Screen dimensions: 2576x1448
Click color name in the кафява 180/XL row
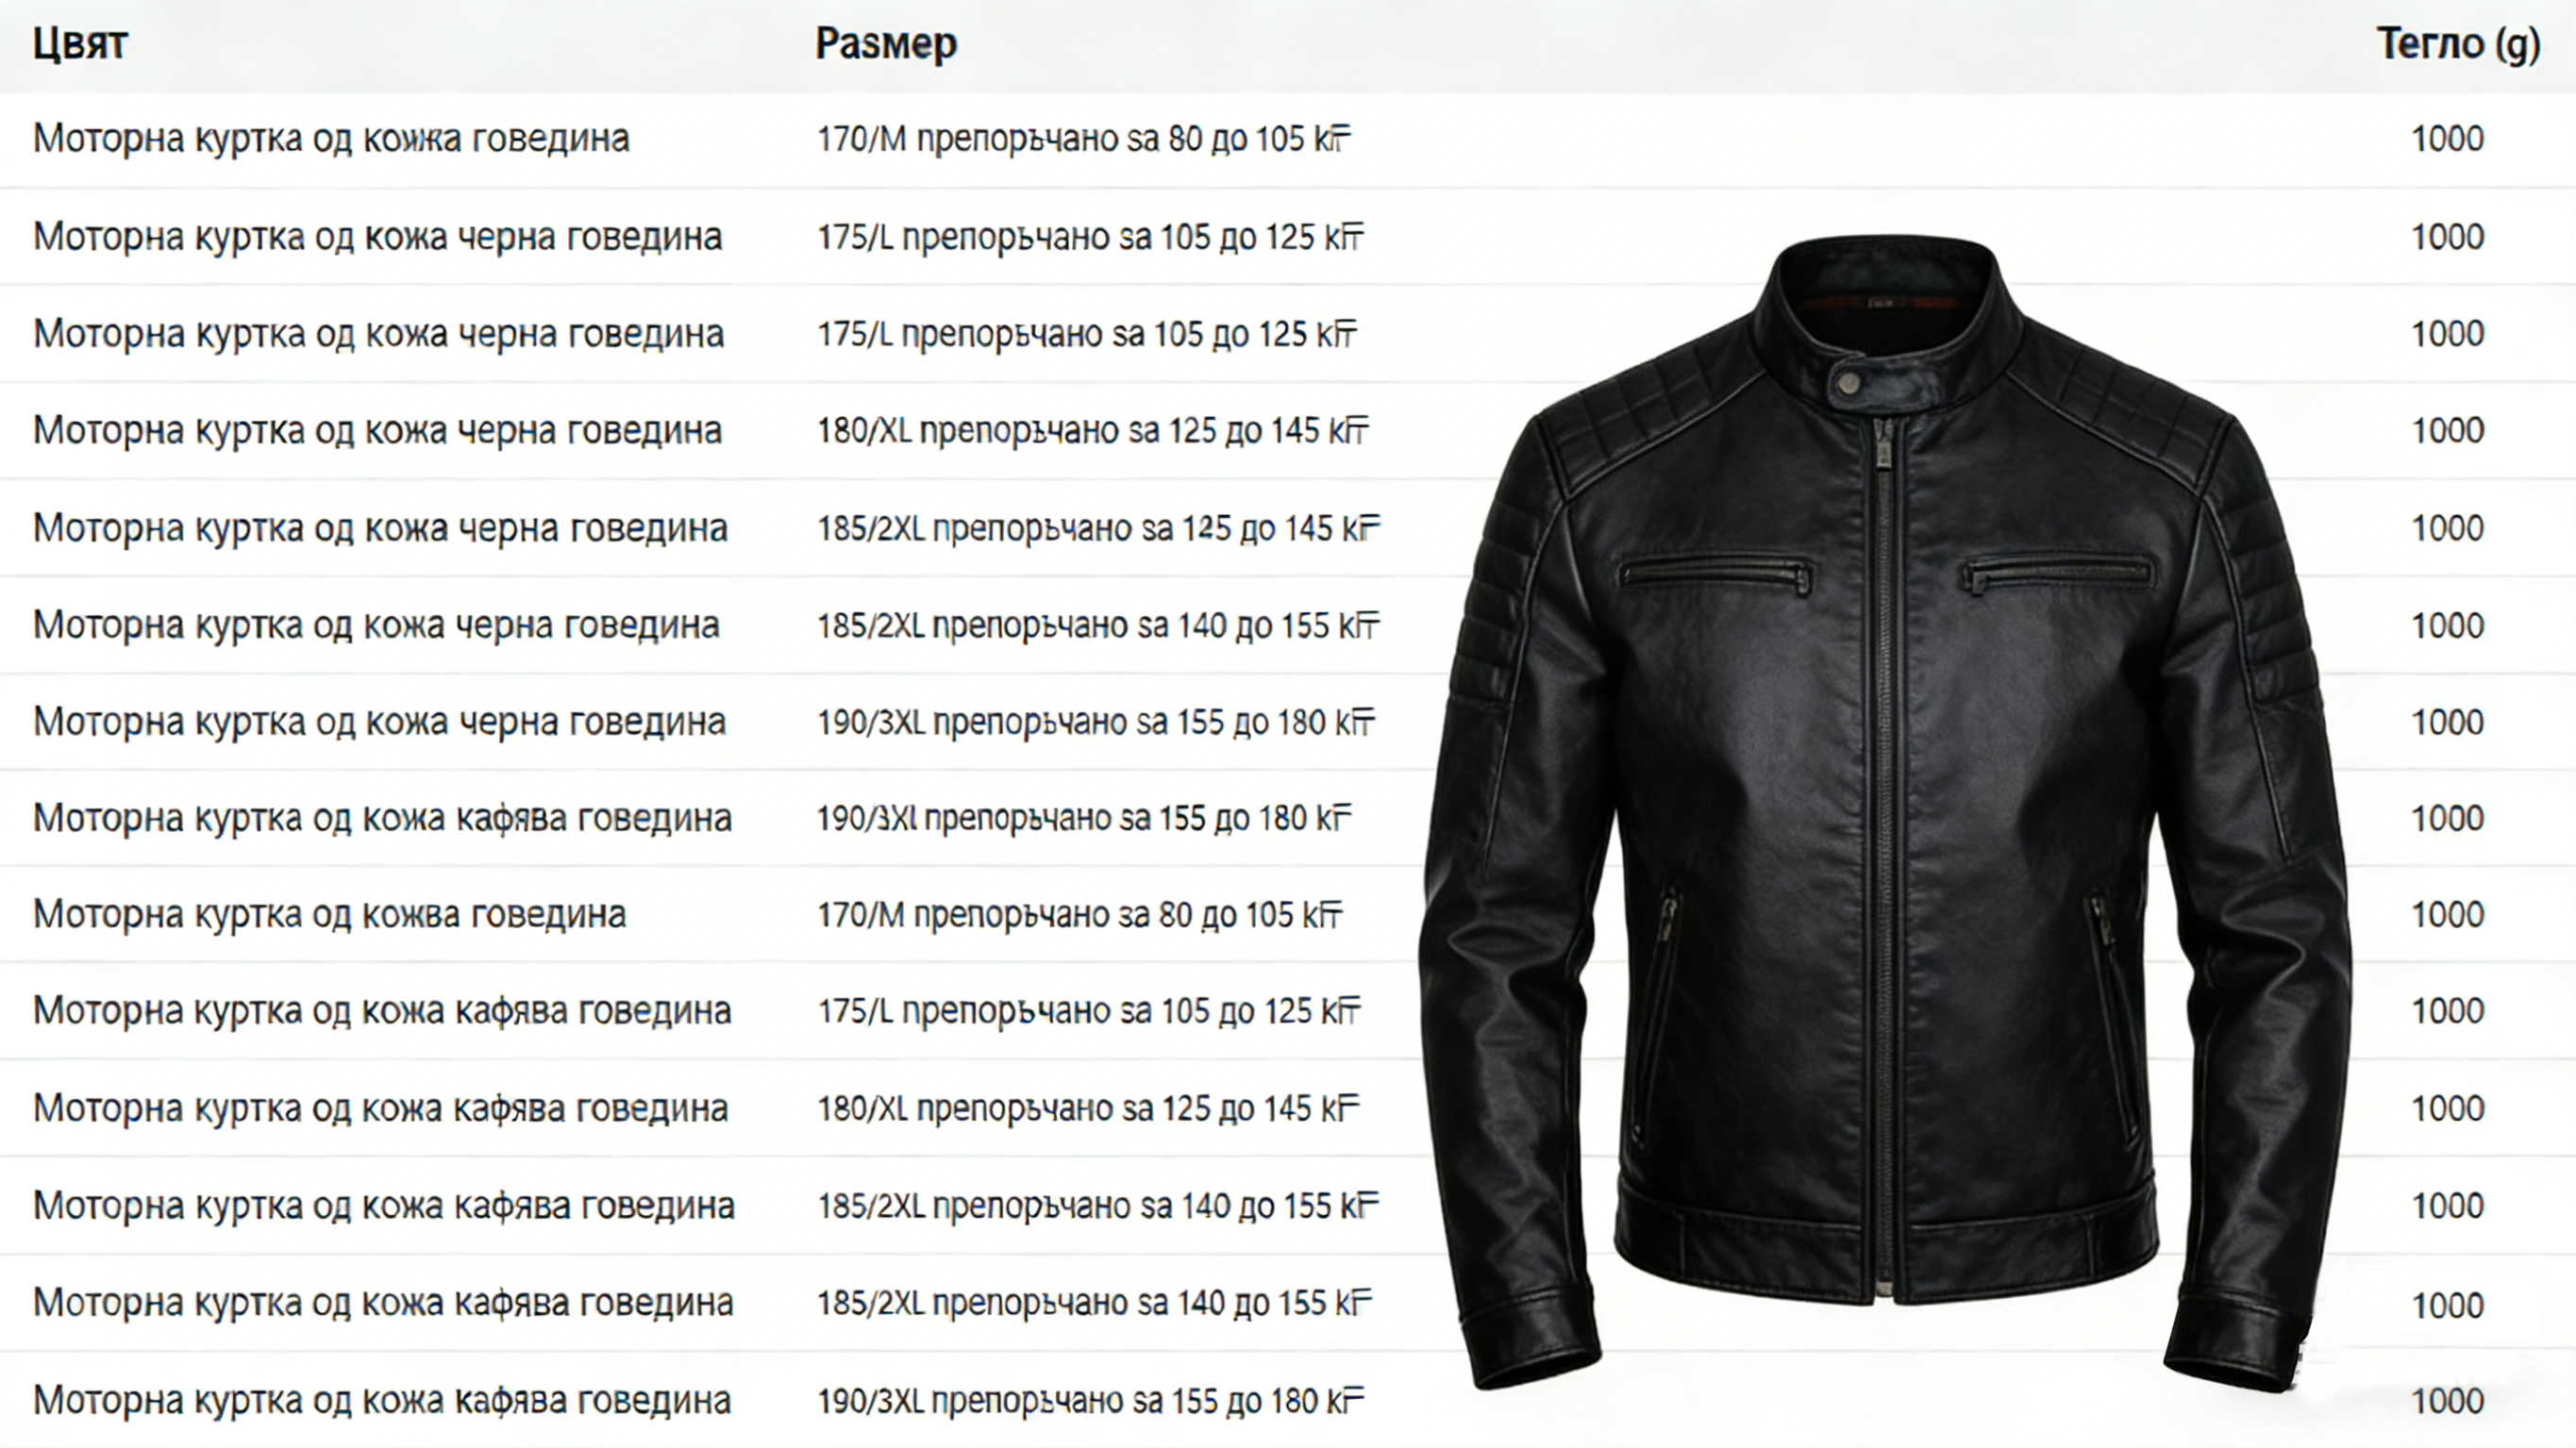[380, 1108]
